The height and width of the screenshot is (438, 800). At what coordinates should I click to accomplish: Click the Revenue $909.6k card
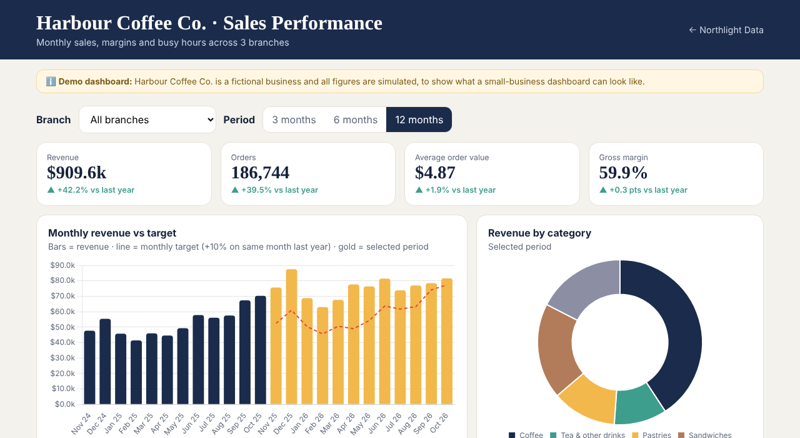point(124,174)
